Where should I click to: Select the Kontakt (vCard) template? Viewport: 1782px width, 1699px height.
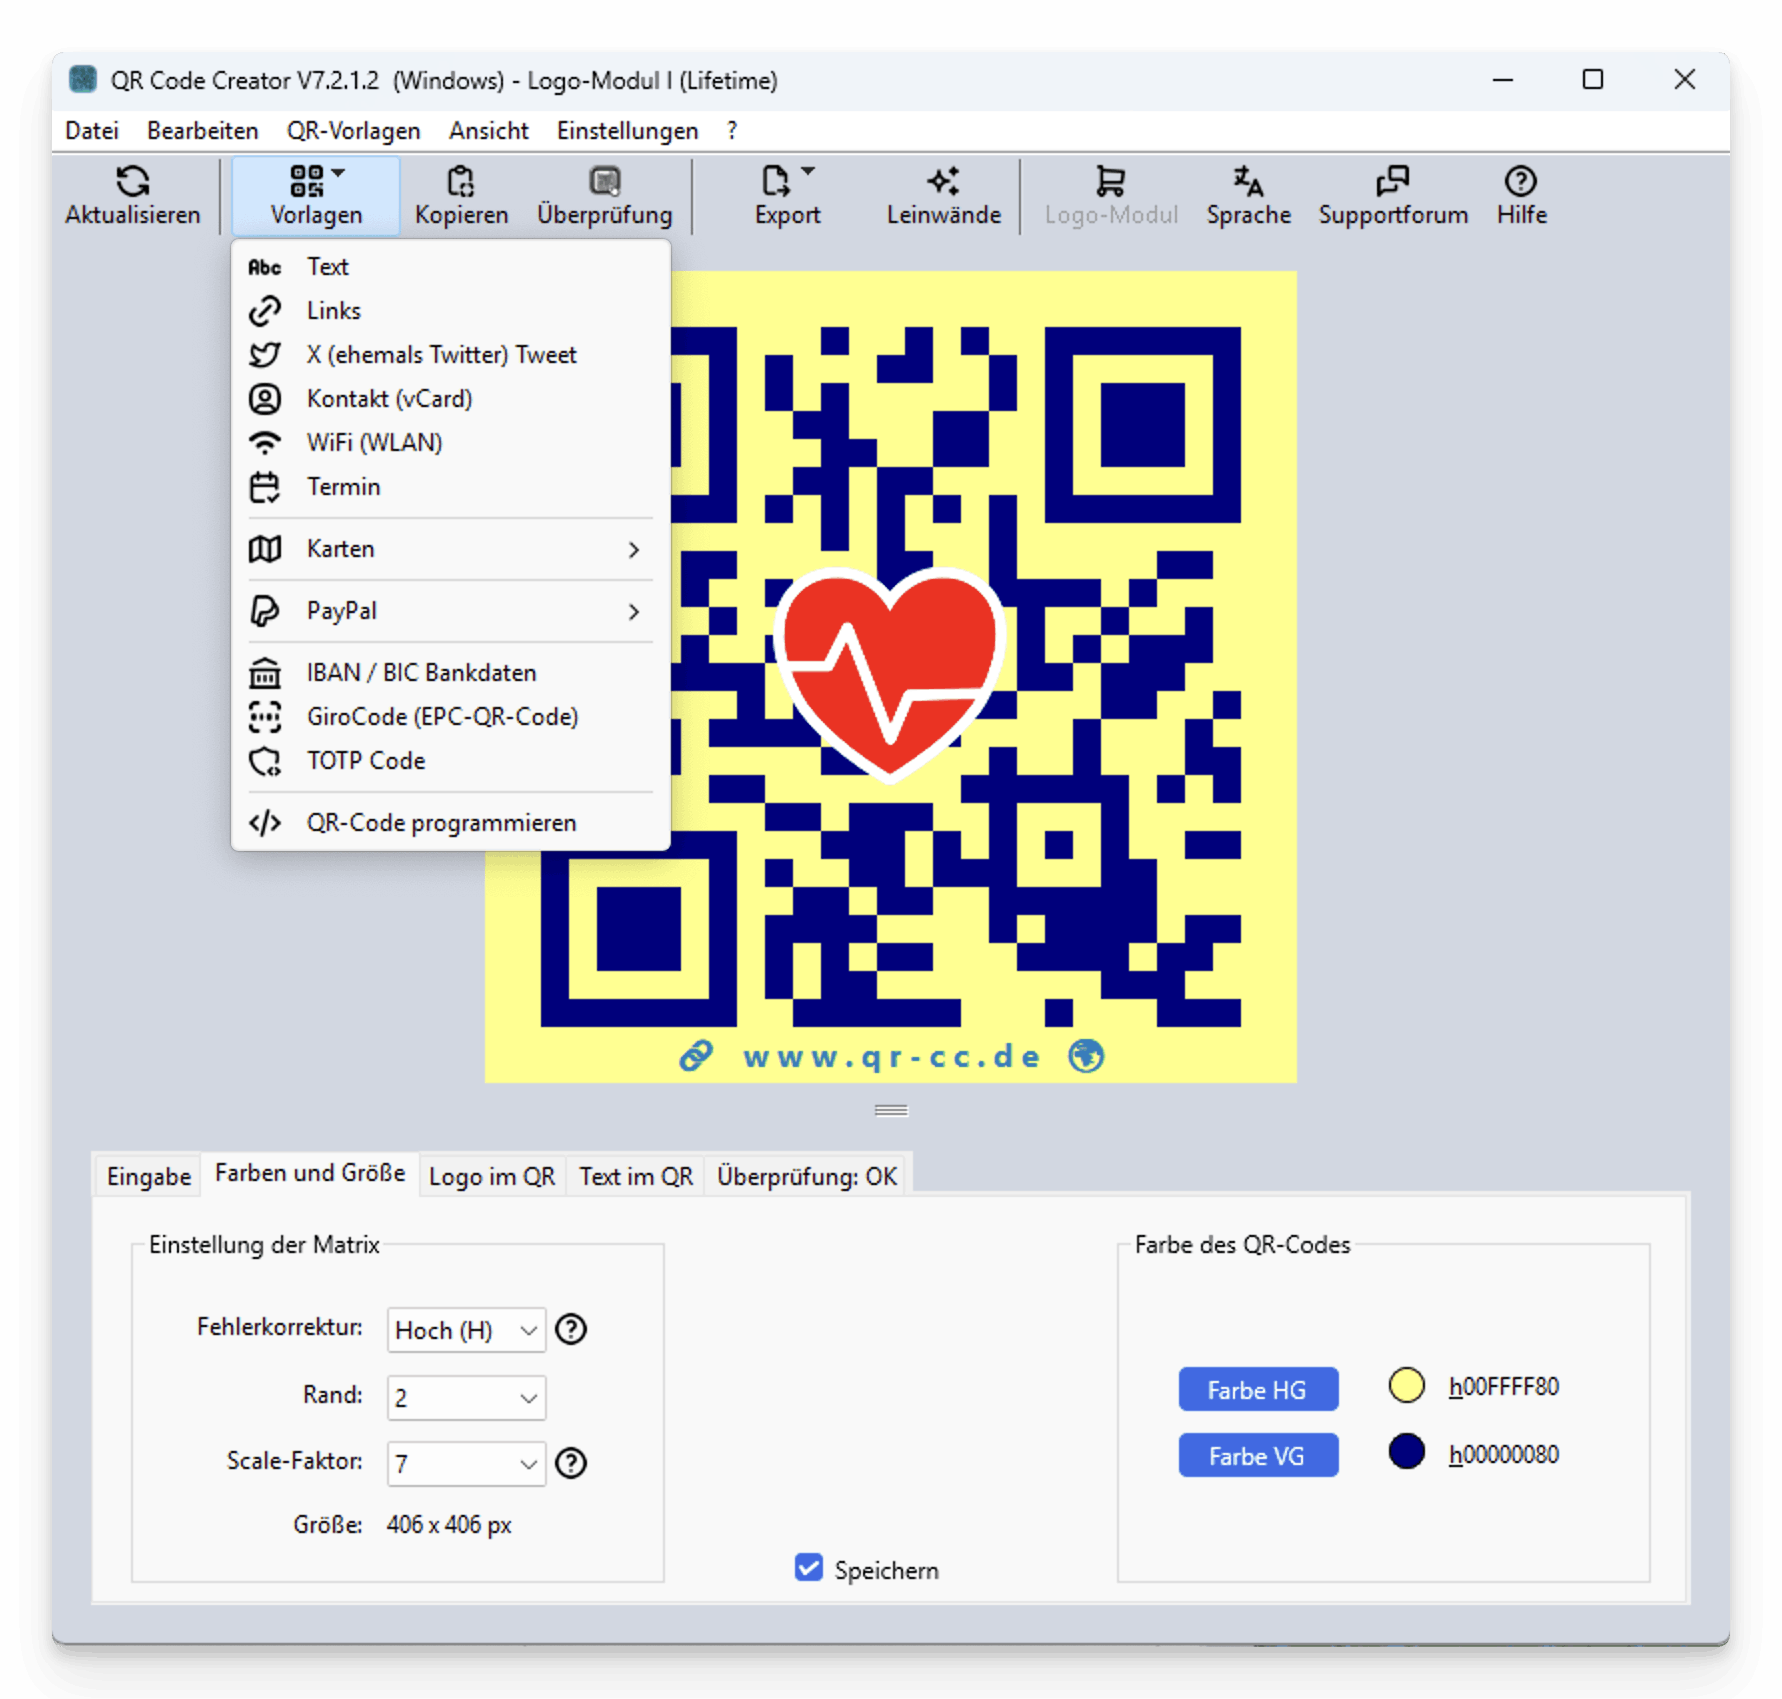coord(450,399)
